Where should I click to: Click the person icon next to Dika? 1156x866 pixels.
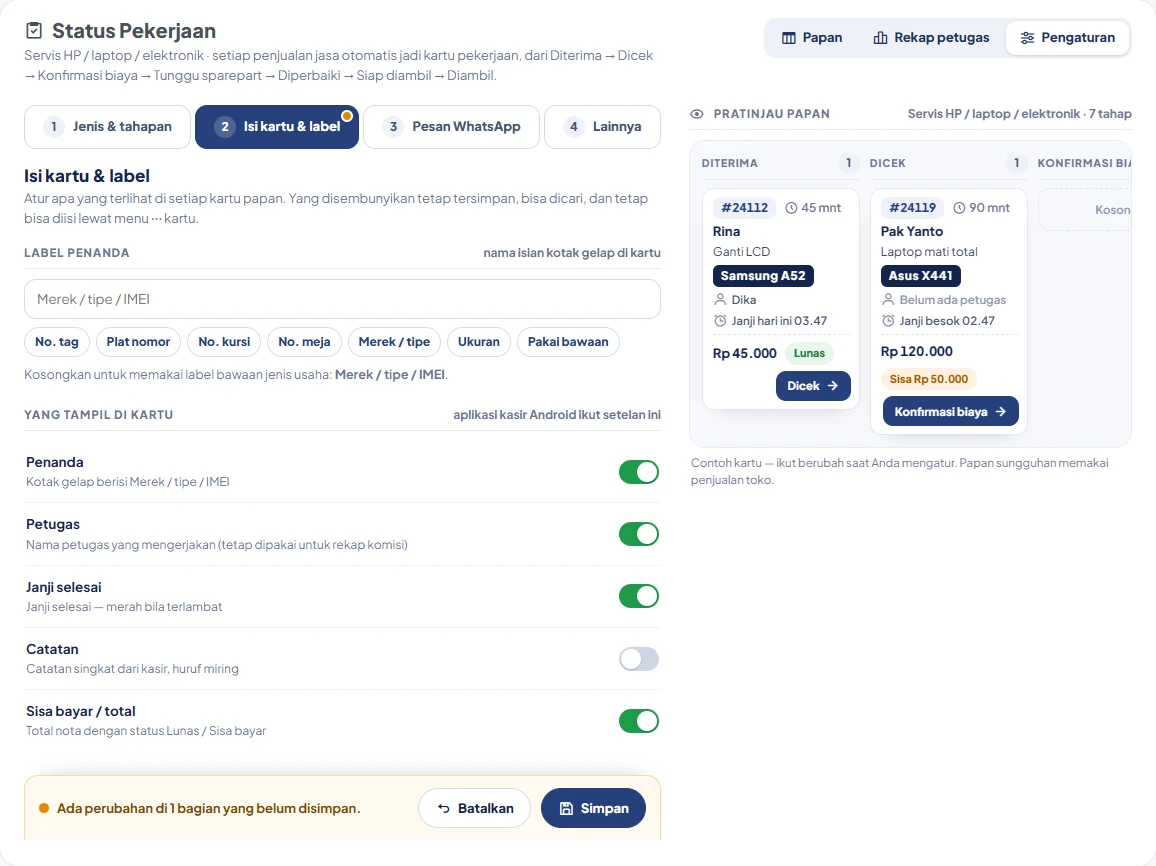click(x=720, y=299)
